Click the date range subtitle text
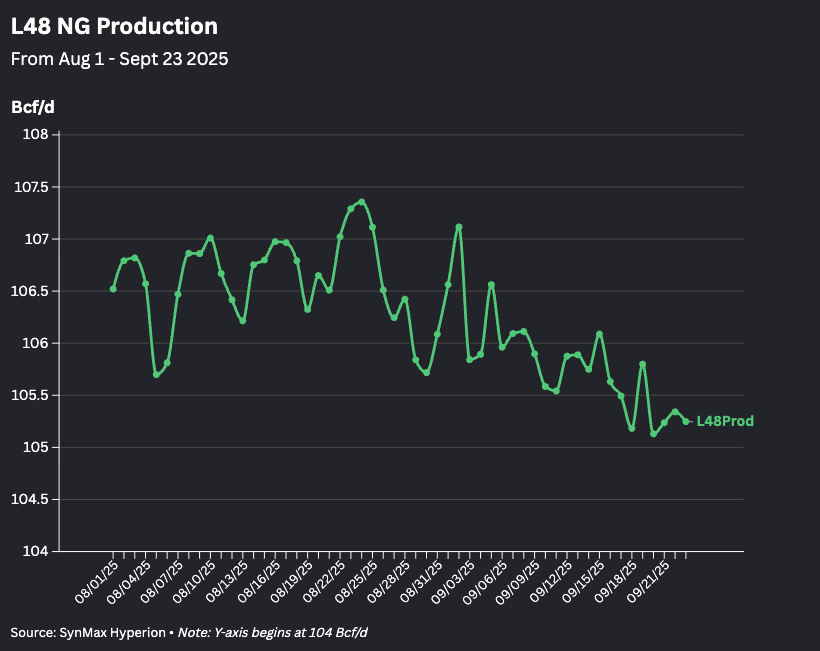The width and height of the screenshot is (820, 651). coord(119,59)
